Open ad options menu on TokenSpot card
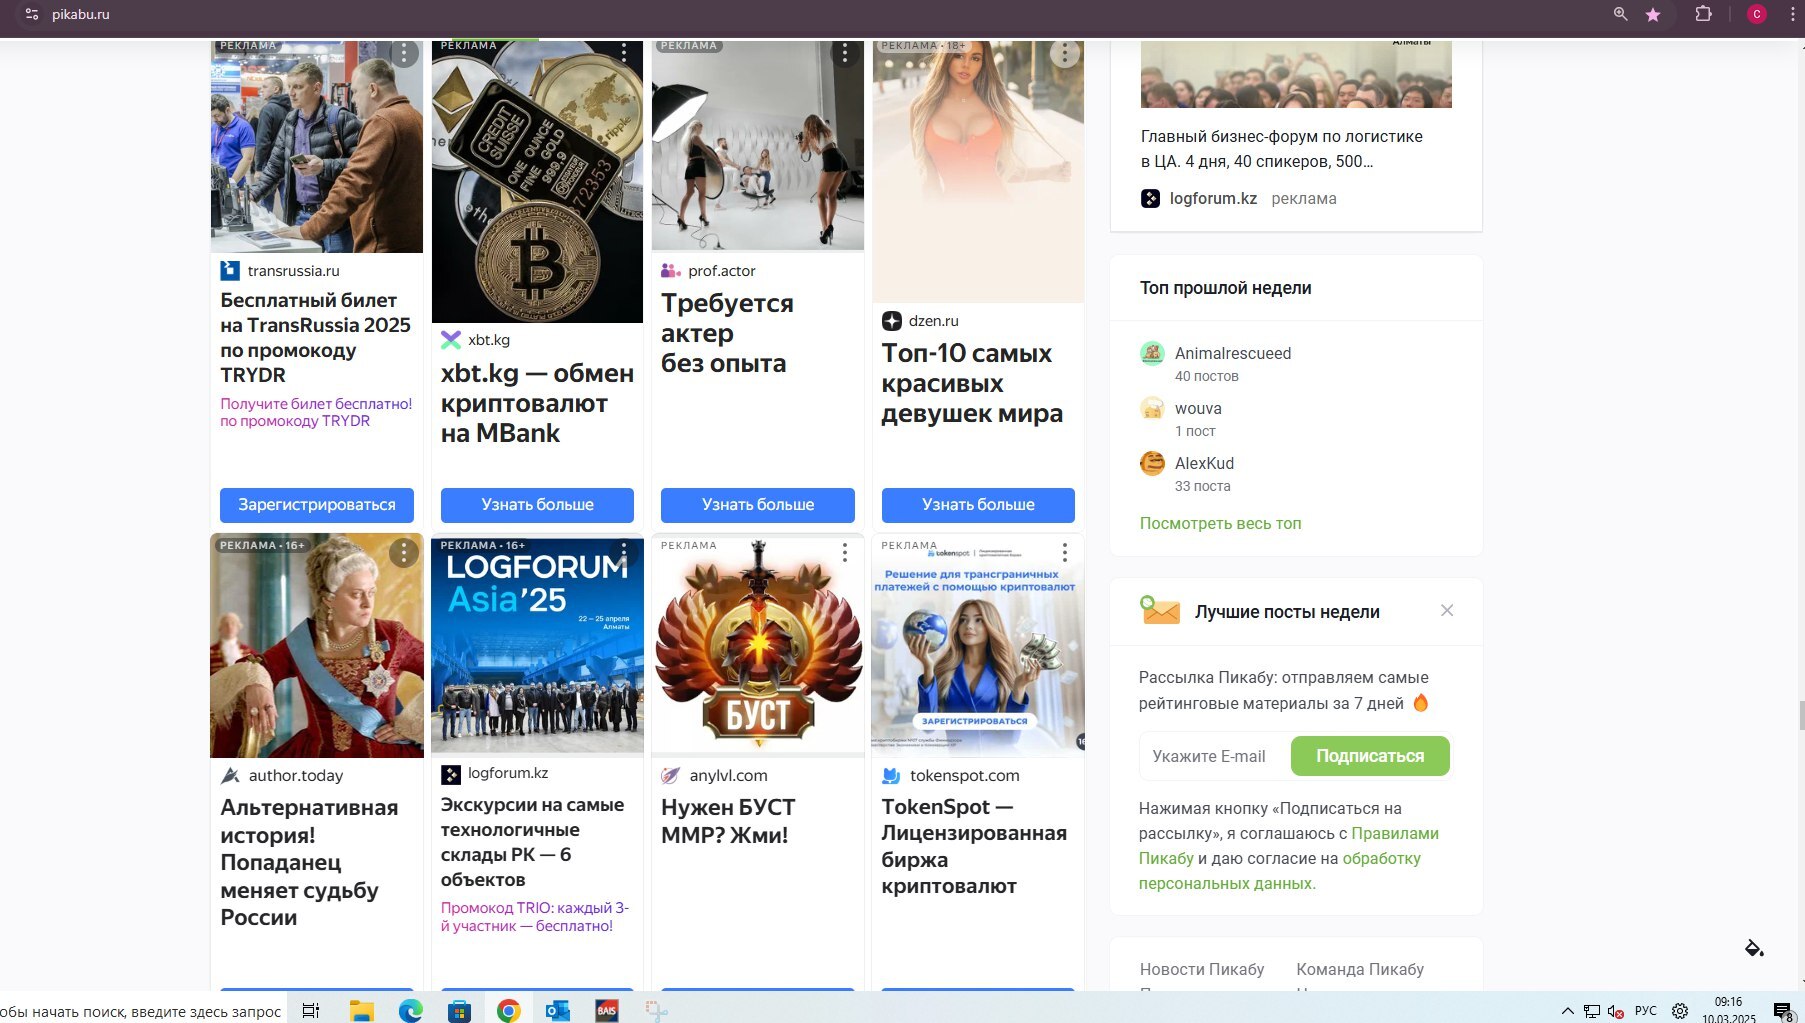The height and width of the screenshot is (1023, 1805). pos(1065,552)
